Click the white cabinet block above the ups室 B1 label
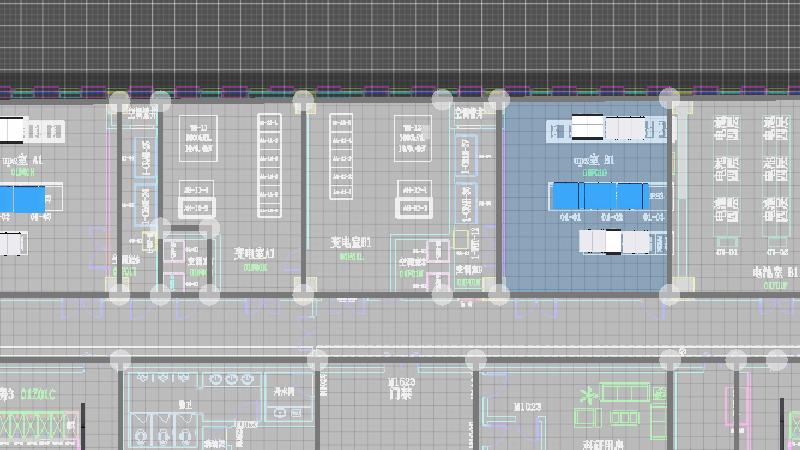 tap(607, 128)
